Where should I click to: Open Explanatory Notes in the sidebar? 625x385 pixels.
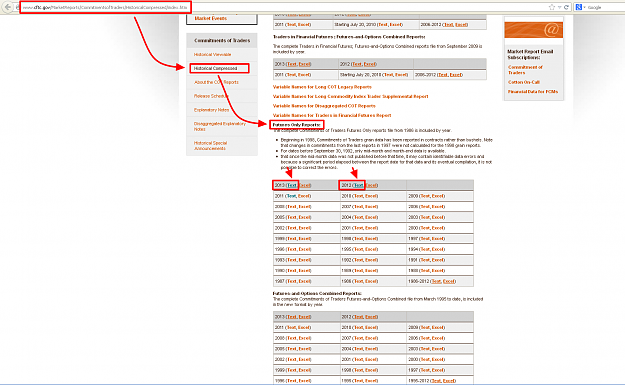coord(211,110)
